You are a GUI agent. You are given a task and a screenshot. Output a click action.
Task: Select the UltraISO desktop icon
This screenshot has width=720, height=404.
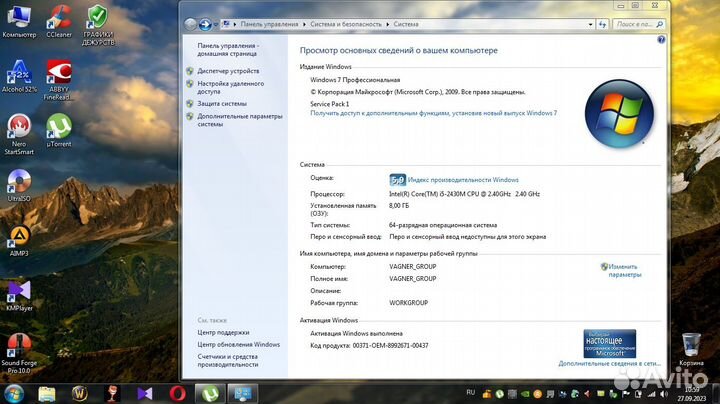(19, 185)
